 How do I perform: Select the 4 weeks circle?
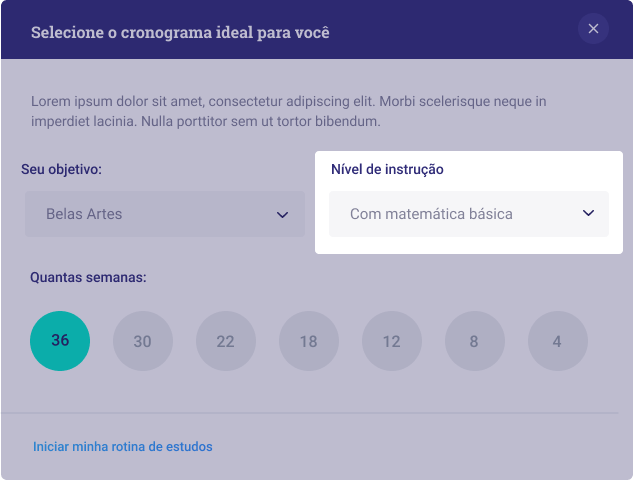pyautogui.click(x=558, y=341)
